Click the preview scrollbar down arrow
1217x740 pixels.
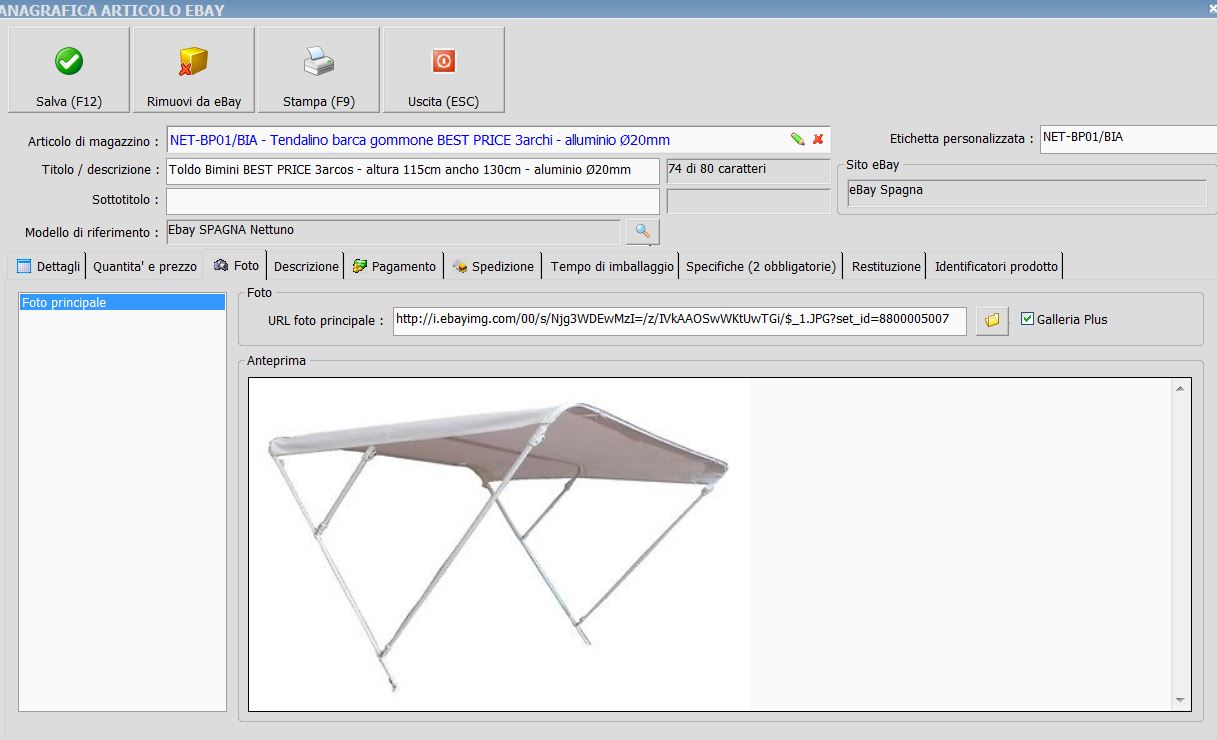tap(1181, 700)
